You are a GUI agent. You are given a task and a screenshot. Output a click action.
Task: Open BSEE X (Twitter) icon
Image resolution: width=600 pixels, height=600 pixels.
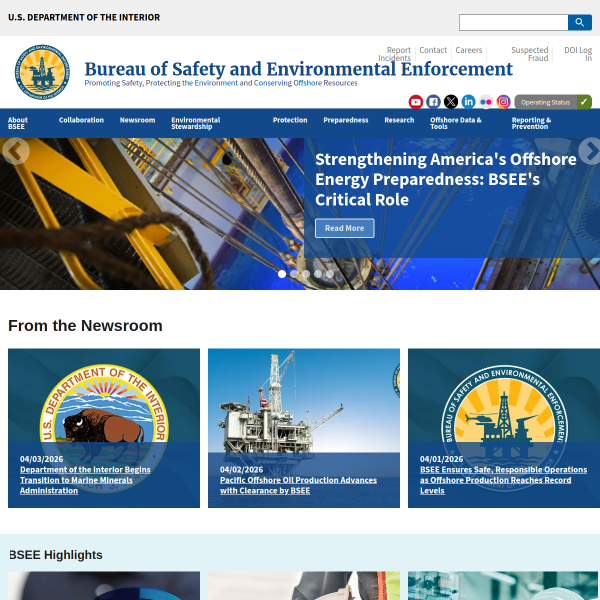(x=451, y=102)
